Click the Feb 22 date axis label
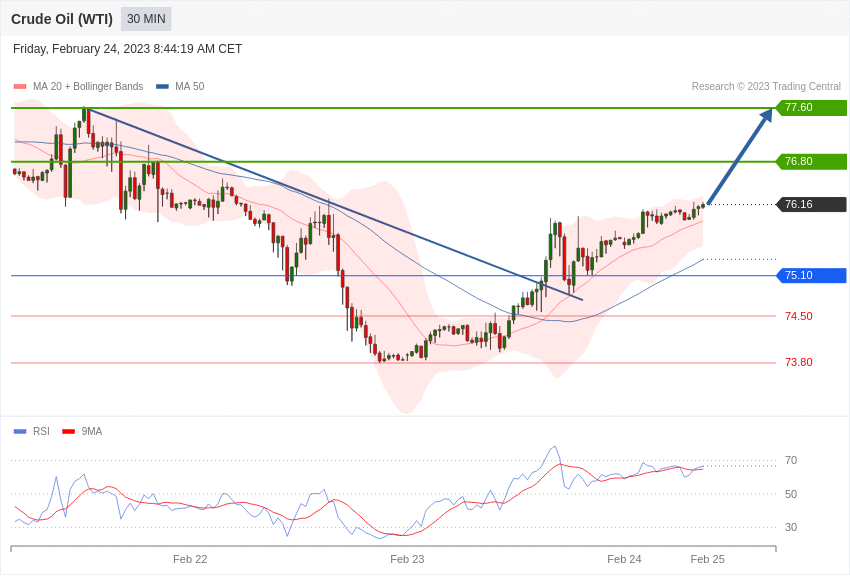This screenshot has width=850, height=576. pos(190,559)
